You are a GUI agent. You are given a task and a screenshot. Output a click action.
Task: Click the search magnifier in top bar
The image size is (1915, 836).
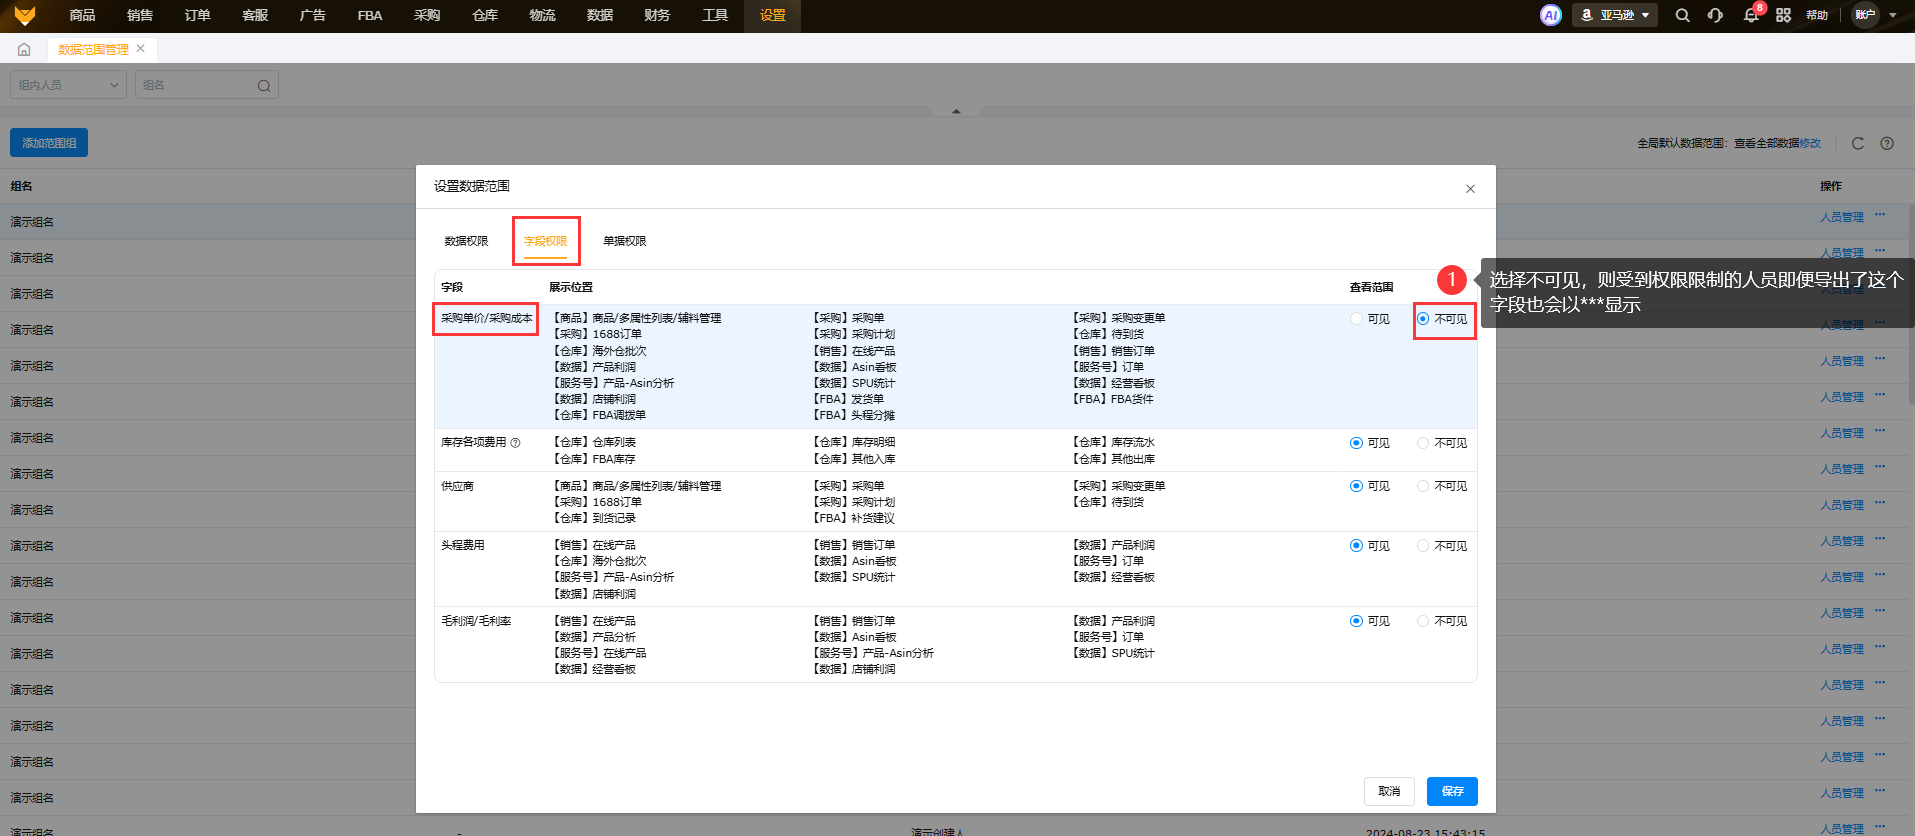(1682, 15)
